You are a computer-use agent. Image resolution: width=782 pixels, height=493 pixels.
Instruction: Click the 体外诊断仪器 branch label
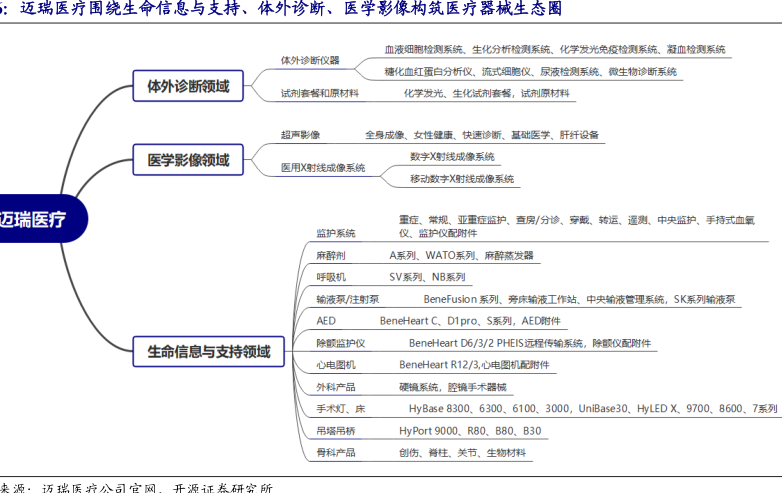coord(310,61)
